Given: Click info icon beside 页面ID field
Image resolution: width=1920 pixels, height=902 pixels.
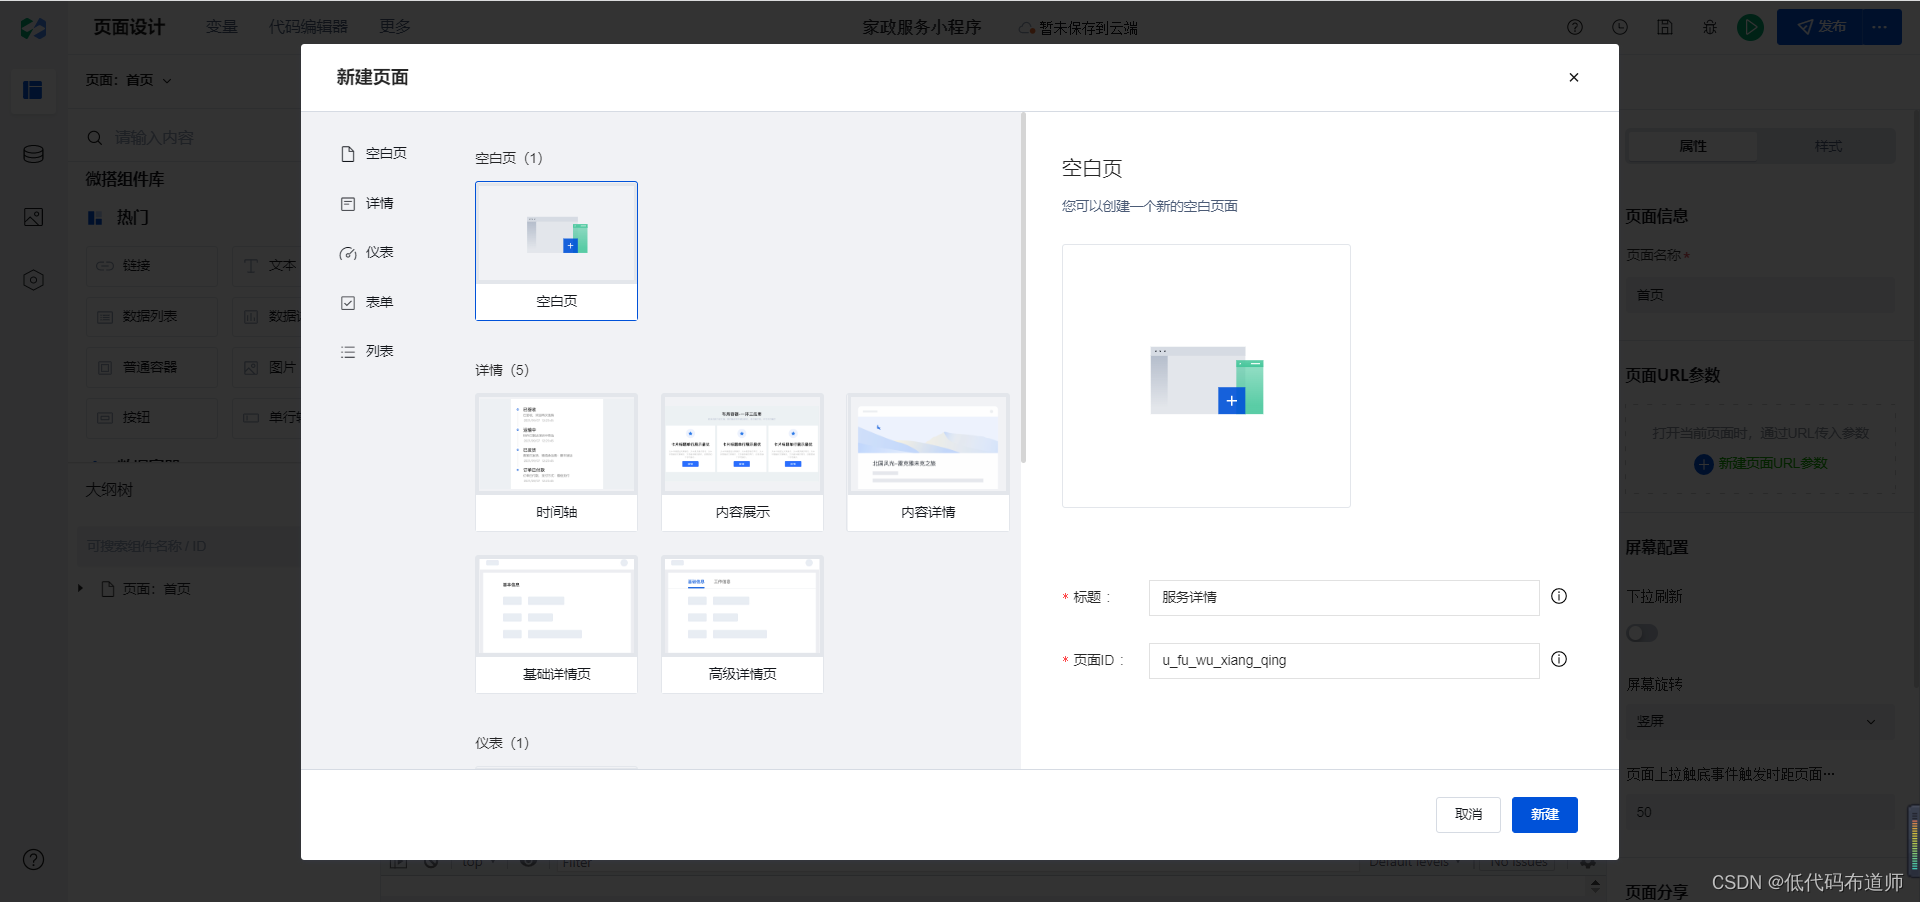Looking at the screenshot, I should click(1559, 660).
